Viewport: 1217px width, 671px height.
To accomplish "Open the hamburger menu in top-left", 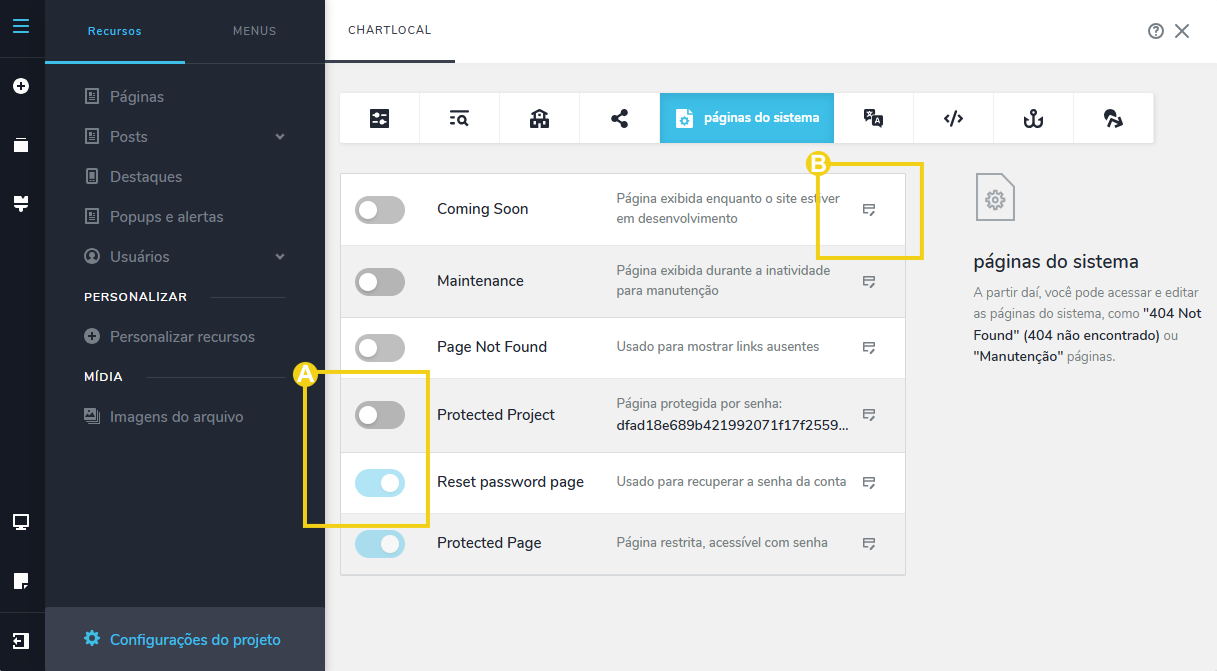I will pos(21,26).
